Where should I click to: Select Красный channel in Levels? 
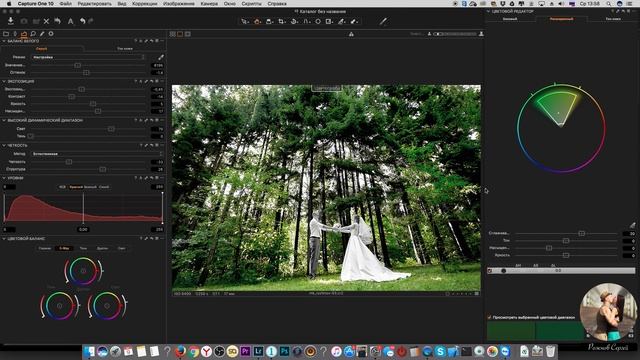[x=76, y=187]
